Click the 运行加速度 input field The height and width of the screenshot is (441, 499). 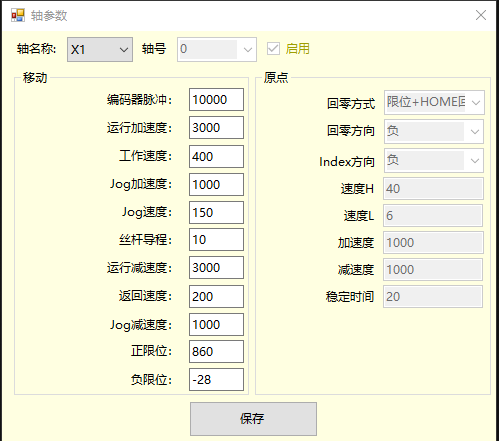click(x=216, y=128)
